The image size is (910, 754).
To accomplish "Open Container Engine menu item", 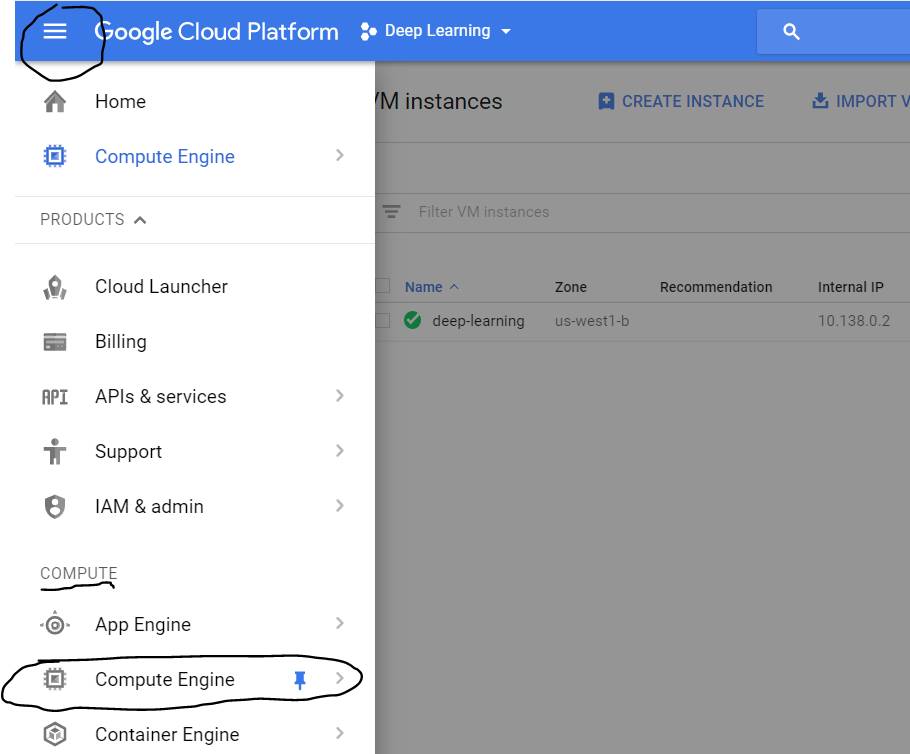I will click(167, 735).
